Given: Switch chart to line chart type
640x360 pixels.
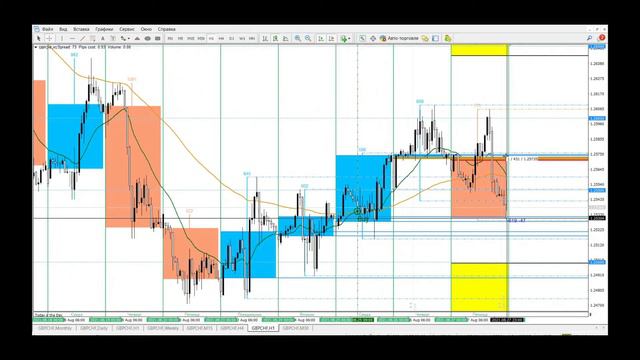Looking at the screenshot, I should tap(286, 38).
